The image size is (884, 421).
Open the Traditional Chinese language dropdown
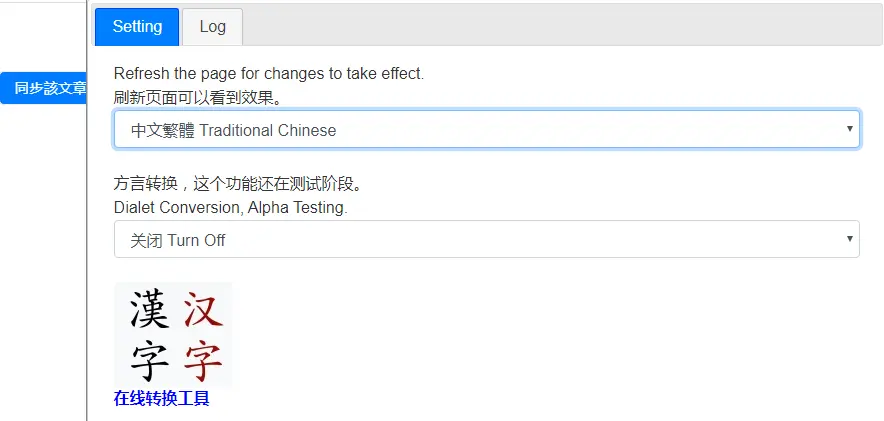486,130
